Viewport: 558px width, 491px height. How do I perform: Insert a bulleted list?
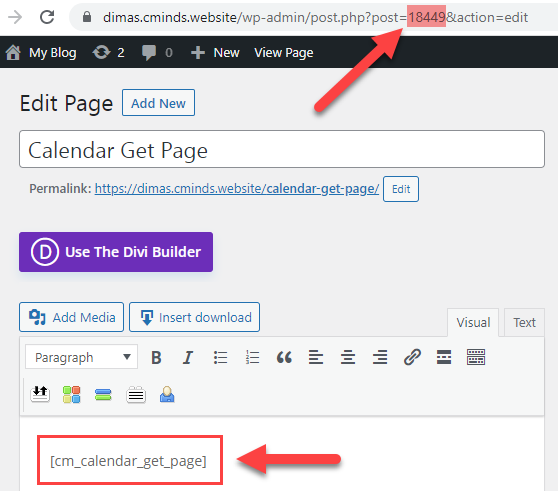[220, 357]
